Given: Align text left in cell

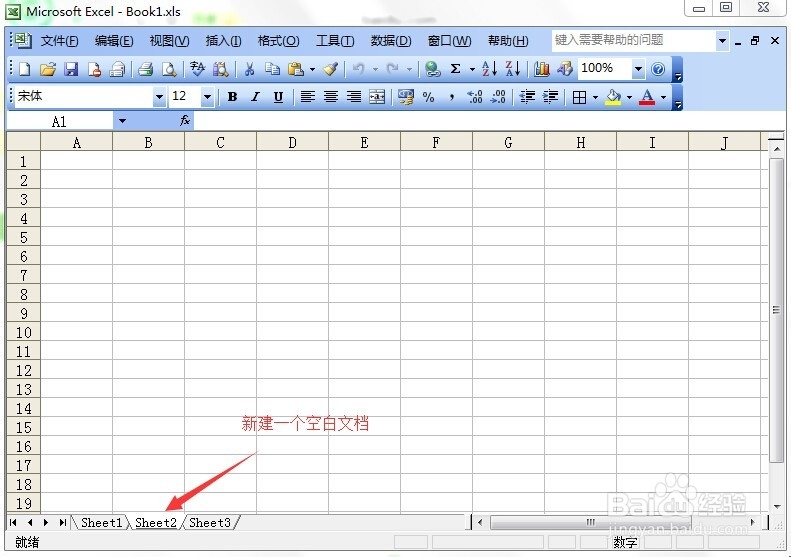Looking at the screenshot, I should tap(307, 96).
